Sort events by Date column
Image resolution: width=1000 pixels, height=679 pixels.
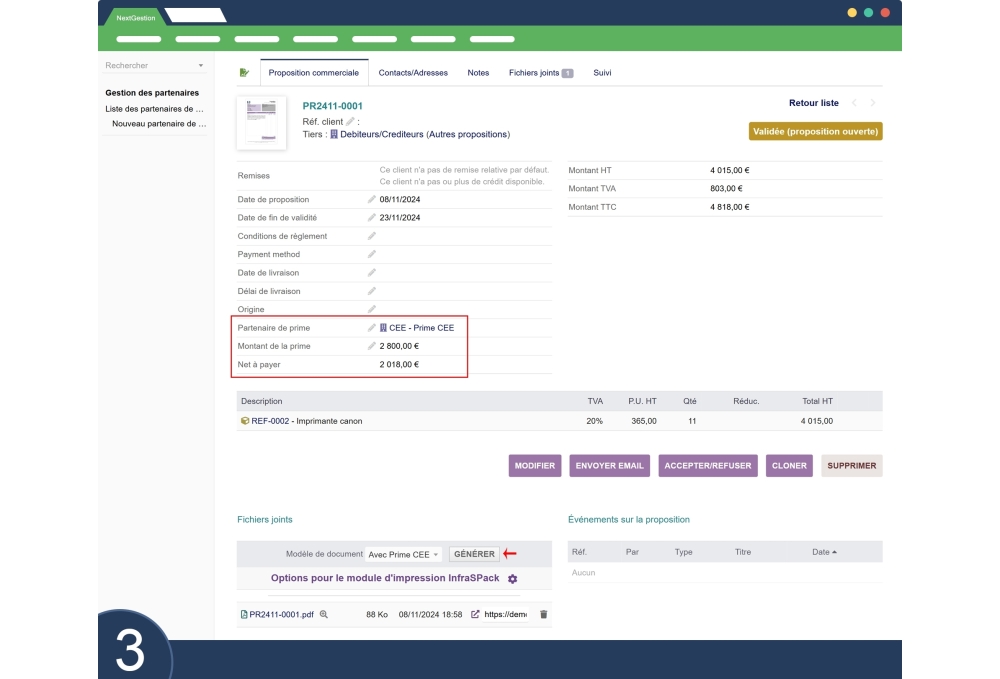(x=824, y=552)
